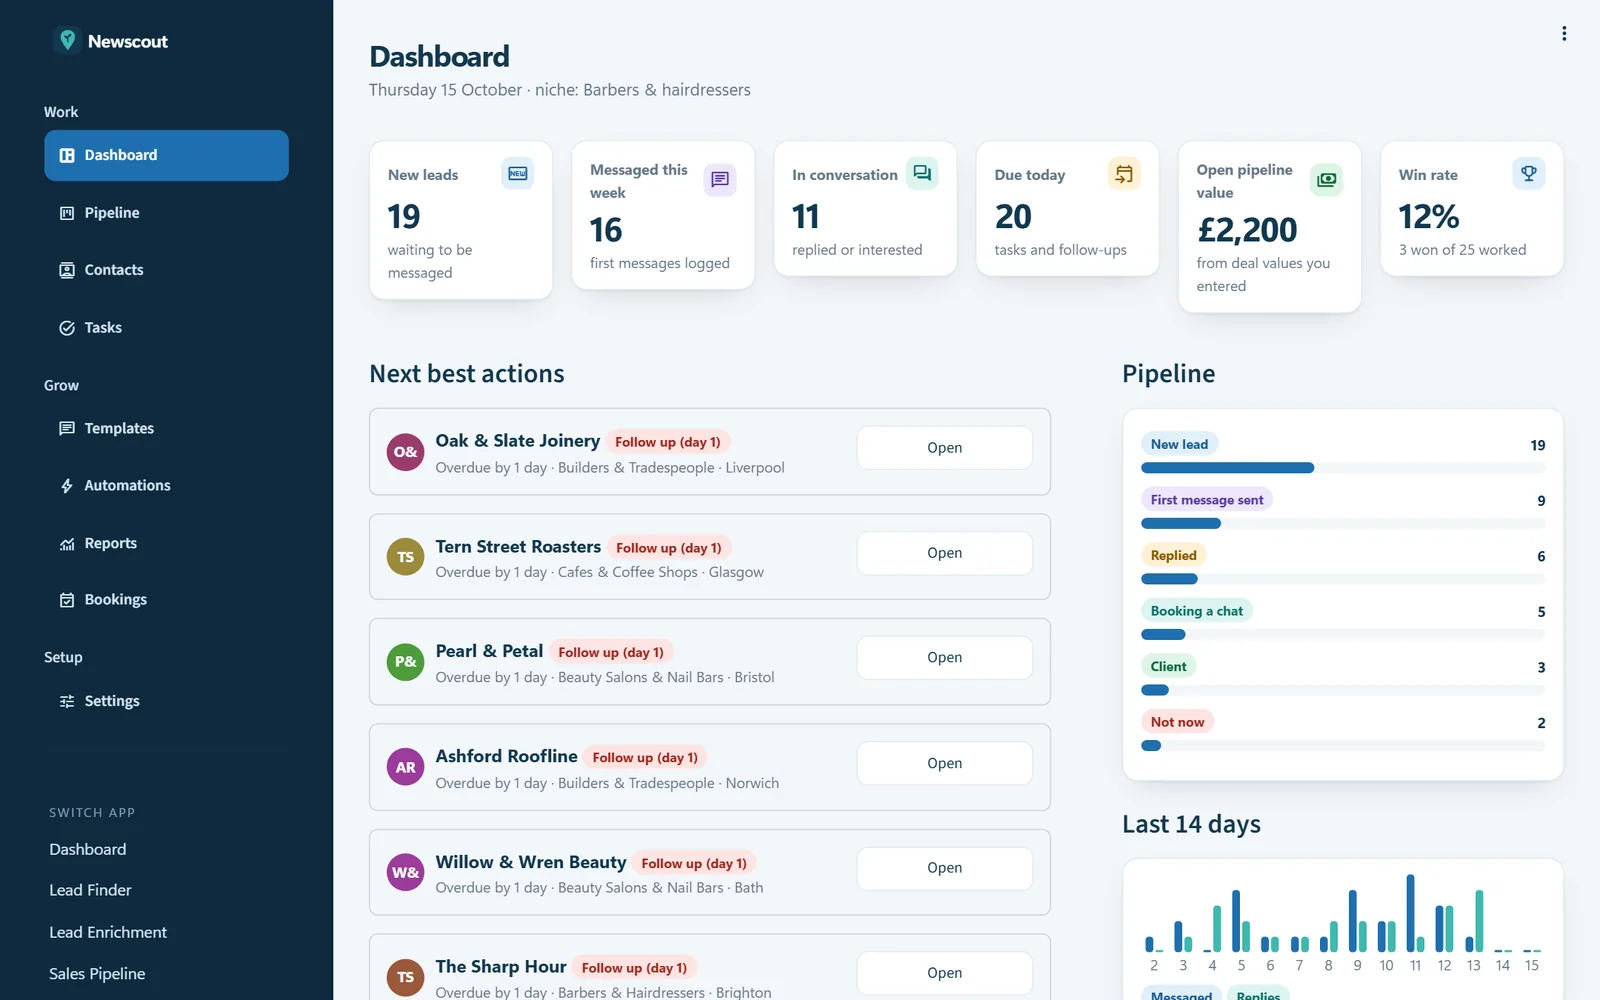Click the Tern Street Roasters avatar
The width and height of the screenshot is (1600, 1000).
pyautogui.click(x=405, y=557)
